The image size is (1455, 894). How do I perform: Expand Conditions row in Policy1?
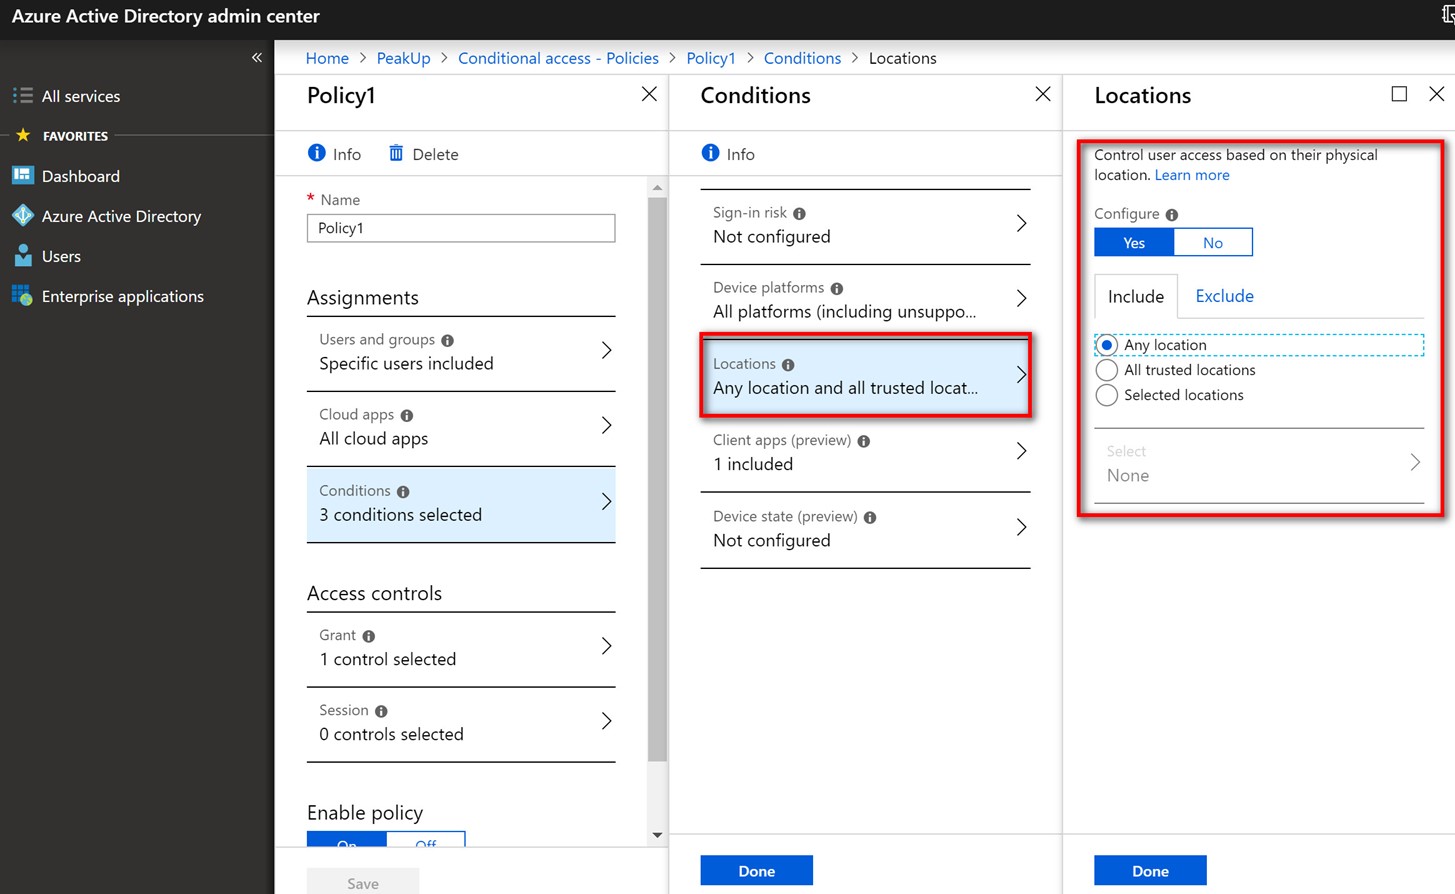point(461,504)
